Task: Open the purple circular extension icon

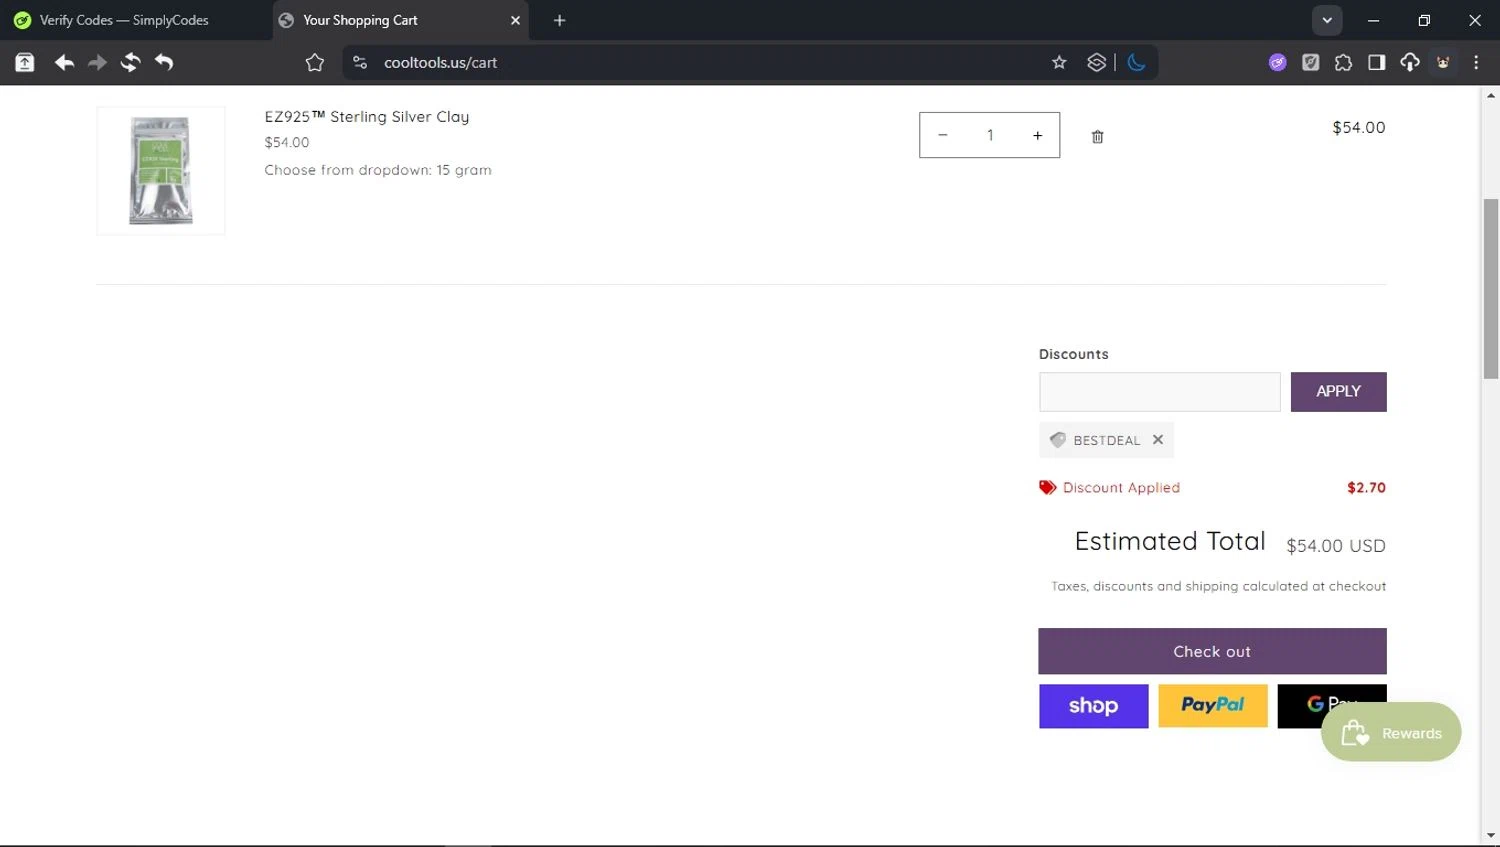Action: tap(1277, 62)
